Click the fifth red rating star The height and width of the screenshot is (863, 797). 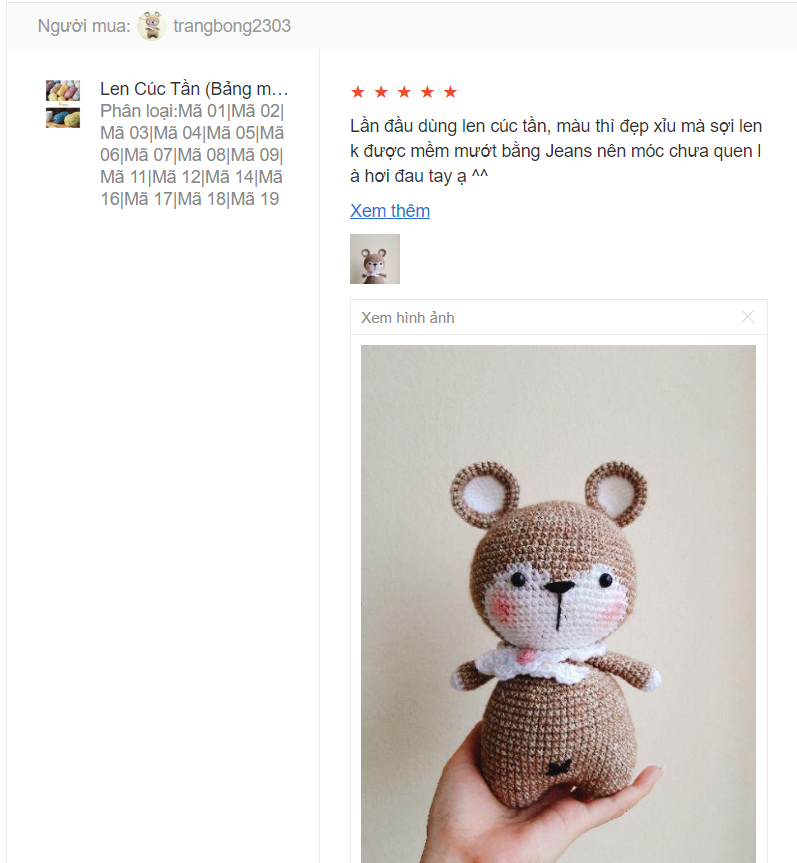tap(450, 92)
